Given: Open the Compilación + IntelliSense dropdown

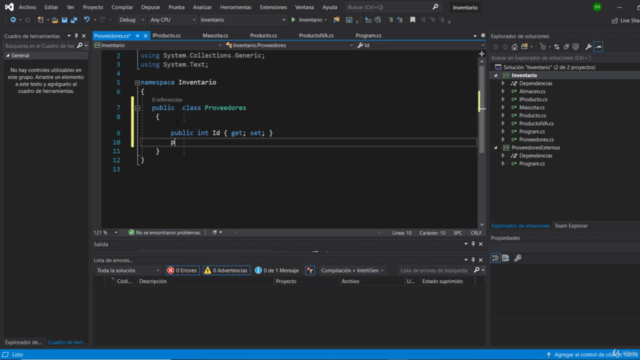Looking at the screenshot, I should click(x=352, y=270).
